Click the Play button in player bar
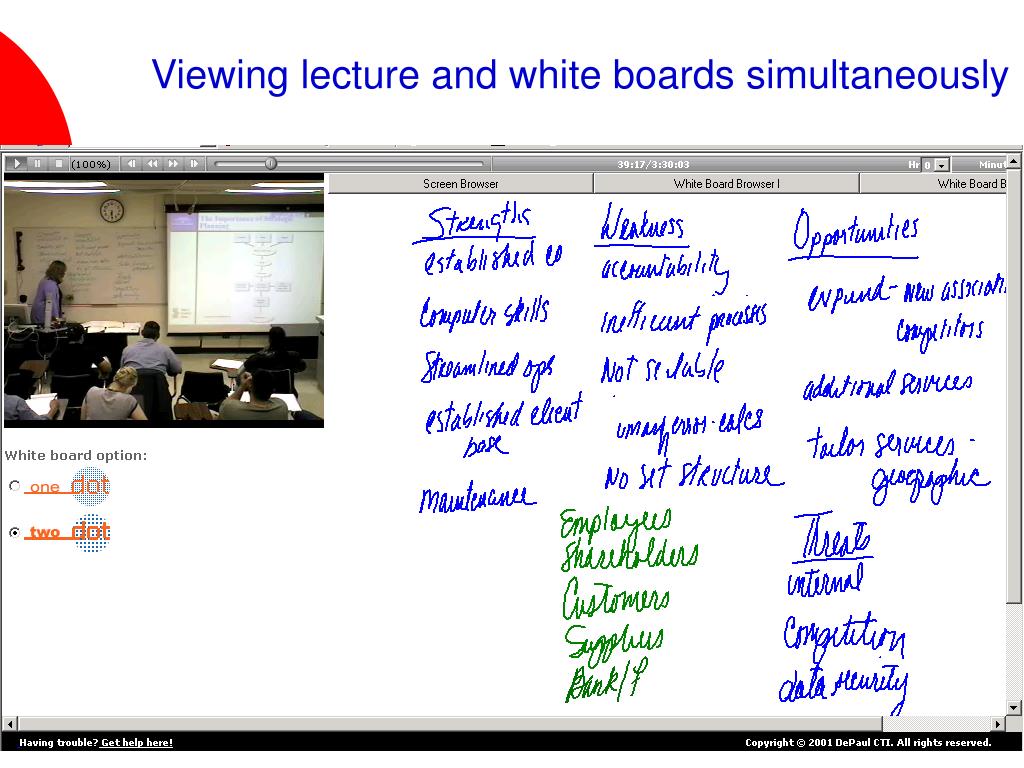1024x768 pixels. click(x=18, y=163)
